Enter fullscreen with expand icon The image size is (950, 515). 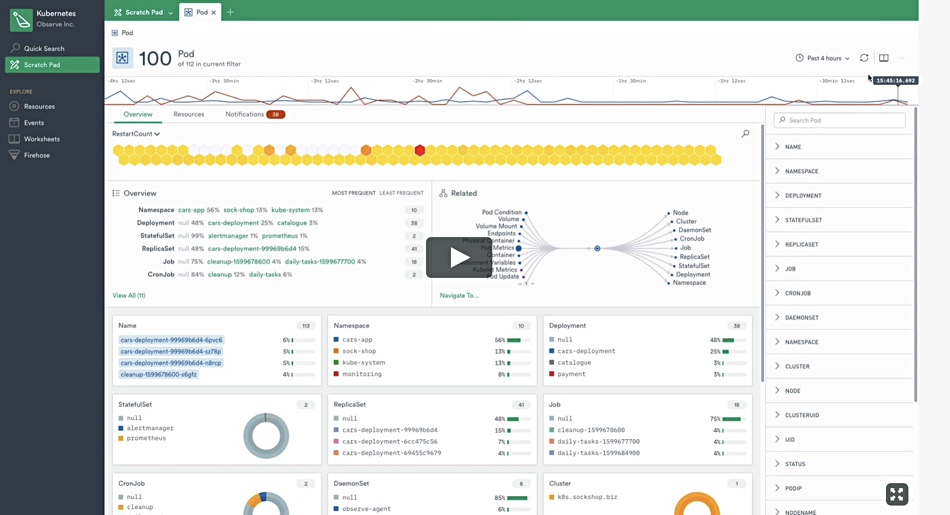point(897,494)
